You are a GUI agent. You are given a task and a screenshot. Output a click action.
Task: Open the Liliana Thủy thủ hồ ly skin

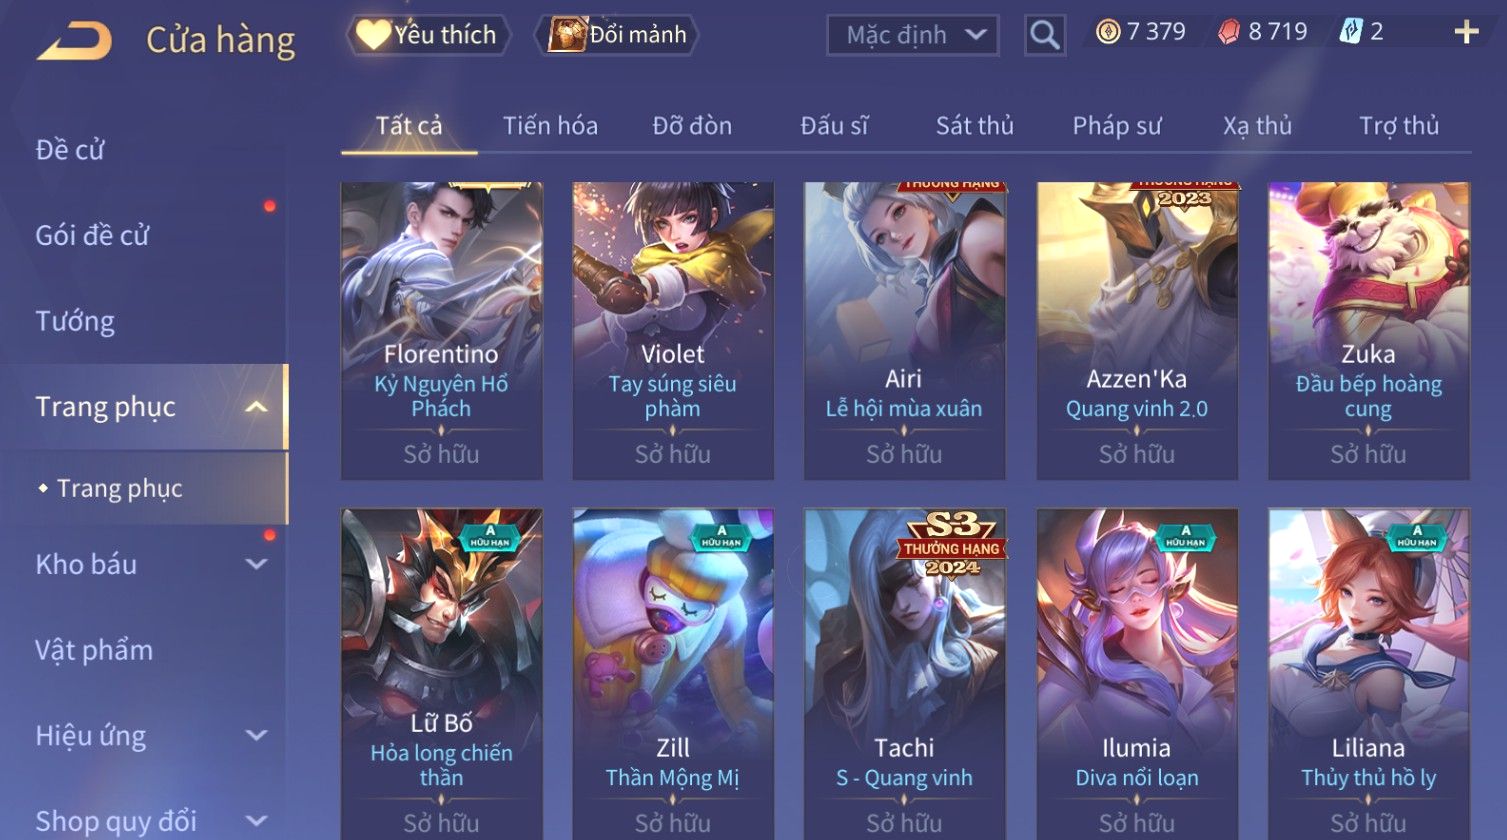click(1368, 674)
